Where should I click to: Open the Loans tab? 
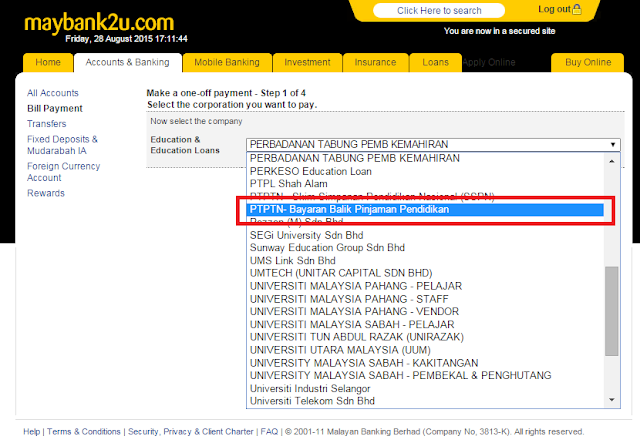pos(436,62)
